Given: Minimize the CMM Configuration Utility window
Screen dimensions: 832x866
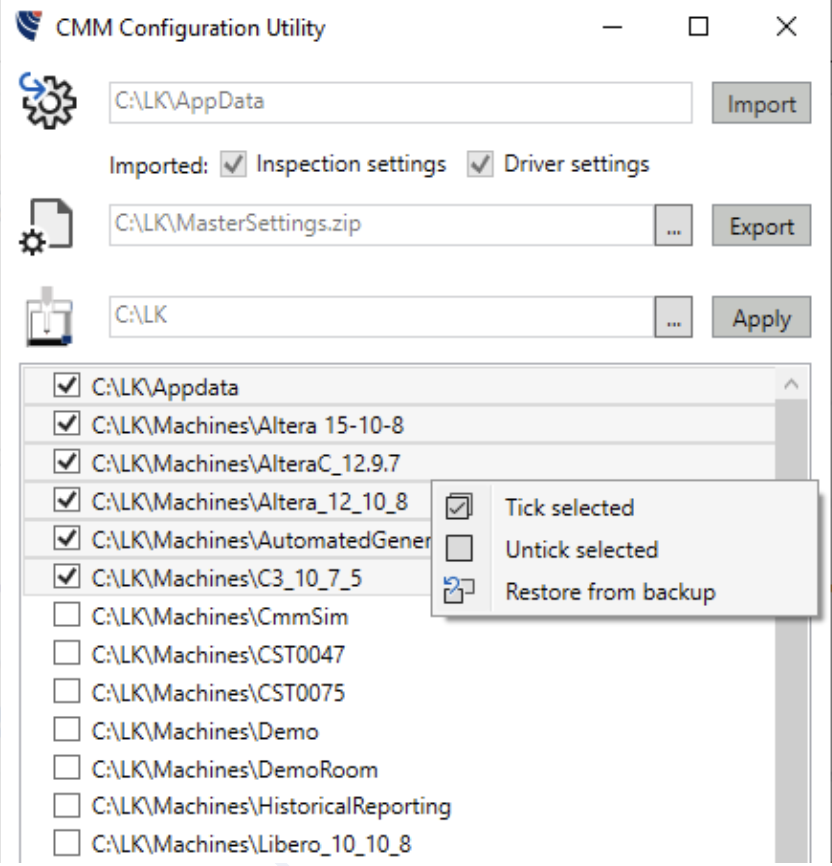Looking at the screenshot, I should pos(612,27).
